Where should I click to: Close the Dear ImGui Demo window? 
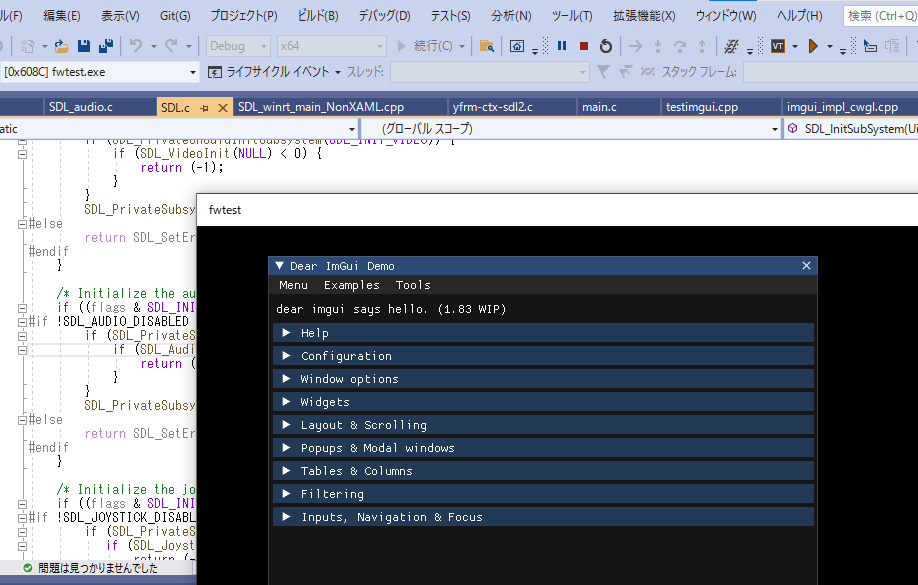point(806,266)
